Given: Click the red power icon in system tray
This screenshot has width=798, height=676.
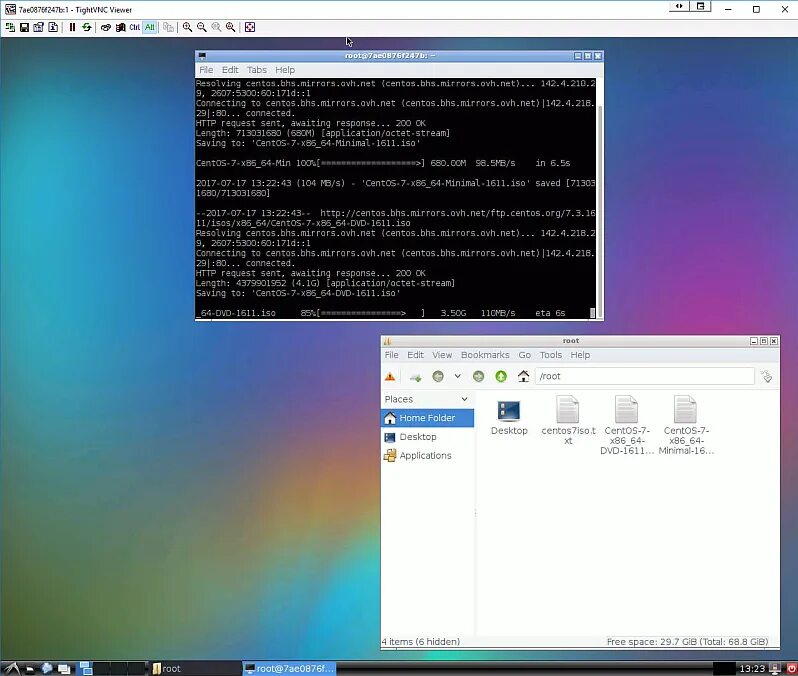Looking at the screenshot, I should pos(792,668).
